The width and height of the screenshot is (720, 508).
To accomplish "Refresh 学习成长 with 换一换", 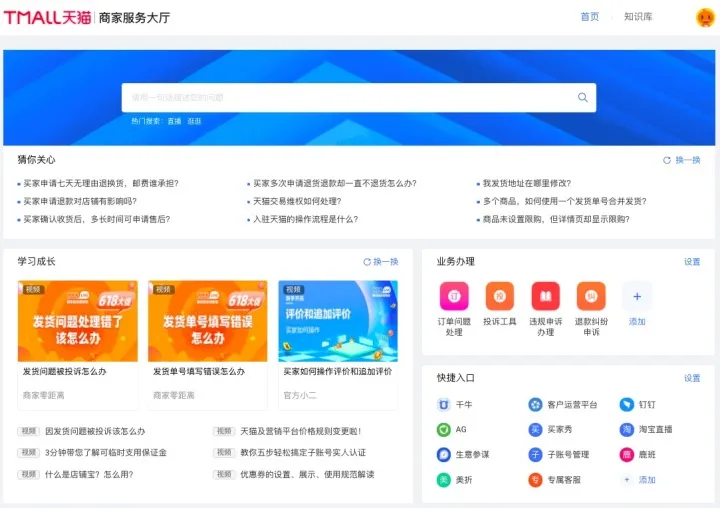I will [x=381, y=262].
